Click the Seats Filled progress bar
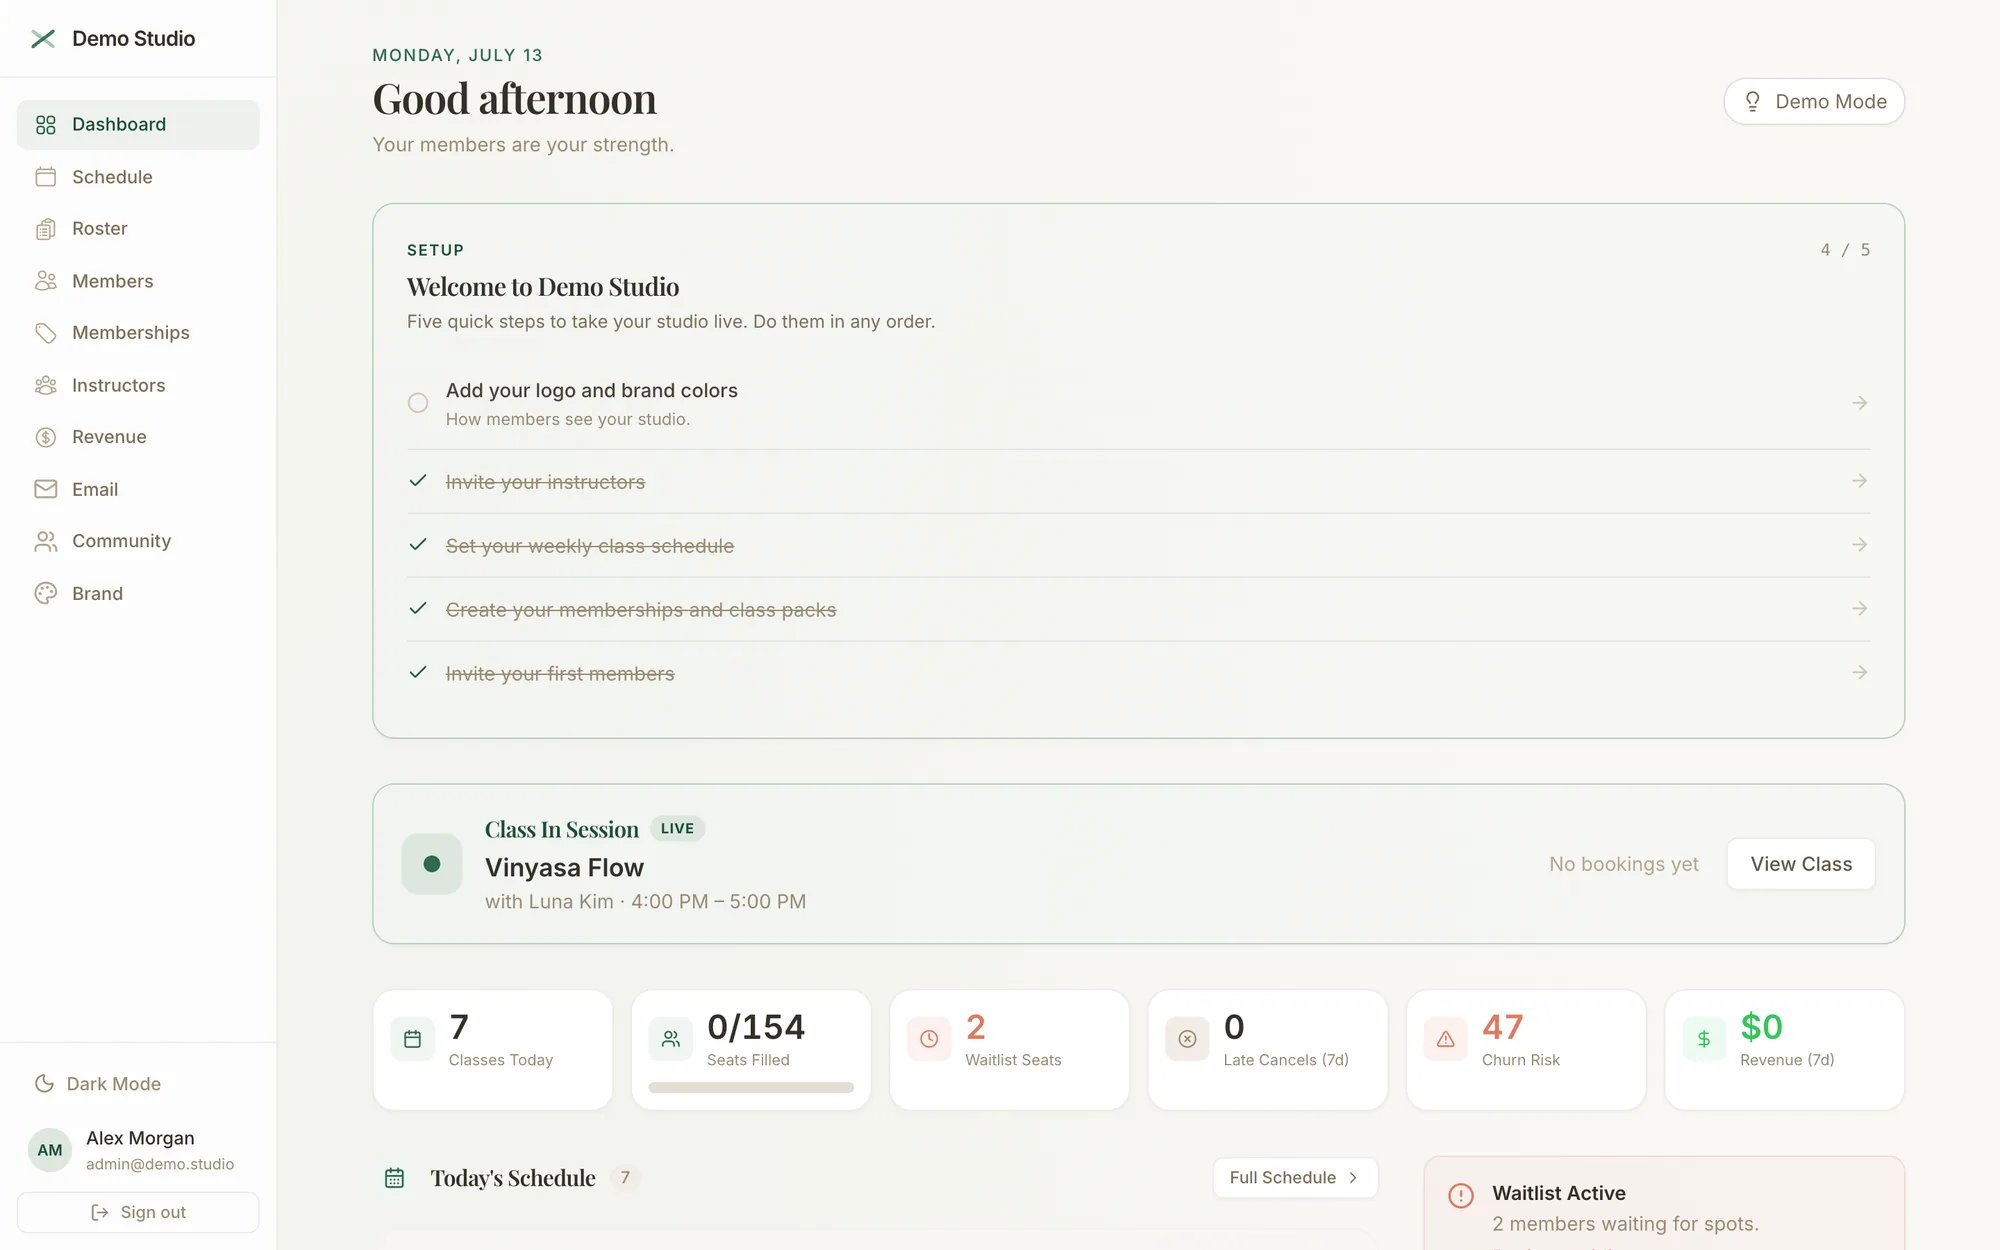Screen dimensions: 2000x1250 [751, 1088]
